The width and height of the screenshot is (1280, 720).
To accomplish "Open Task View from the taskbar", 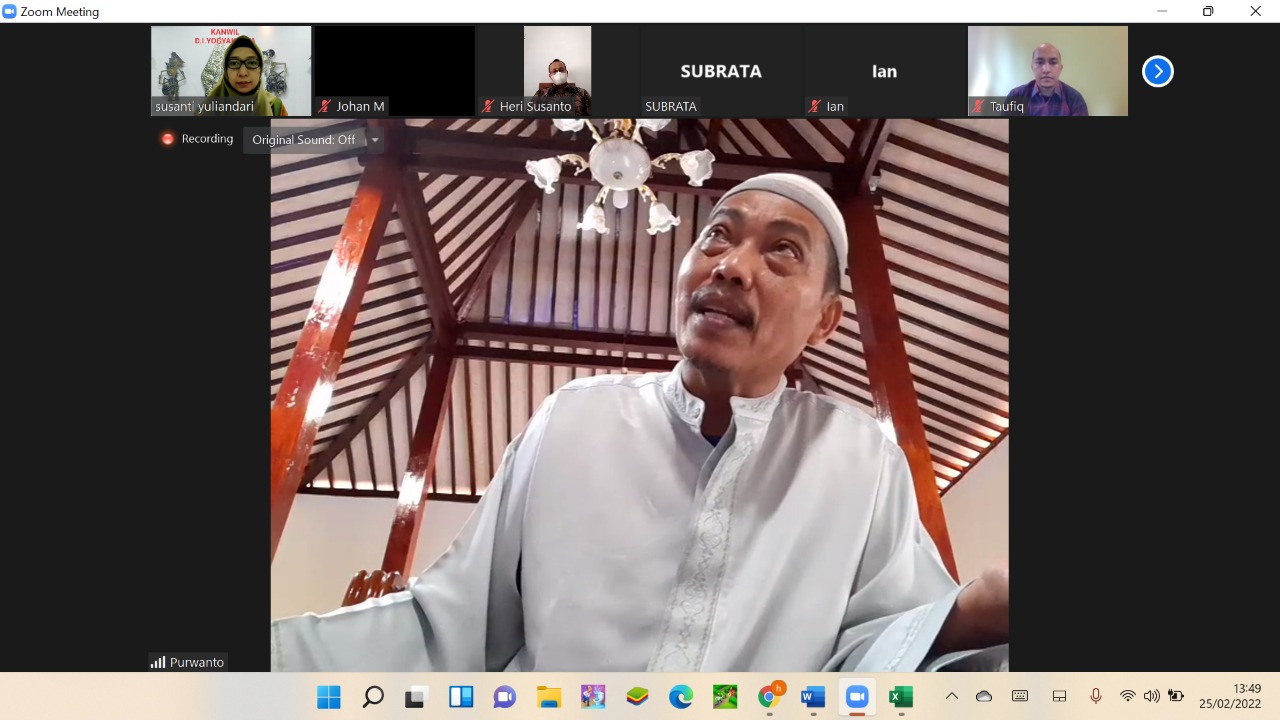I will pos(416,697).
